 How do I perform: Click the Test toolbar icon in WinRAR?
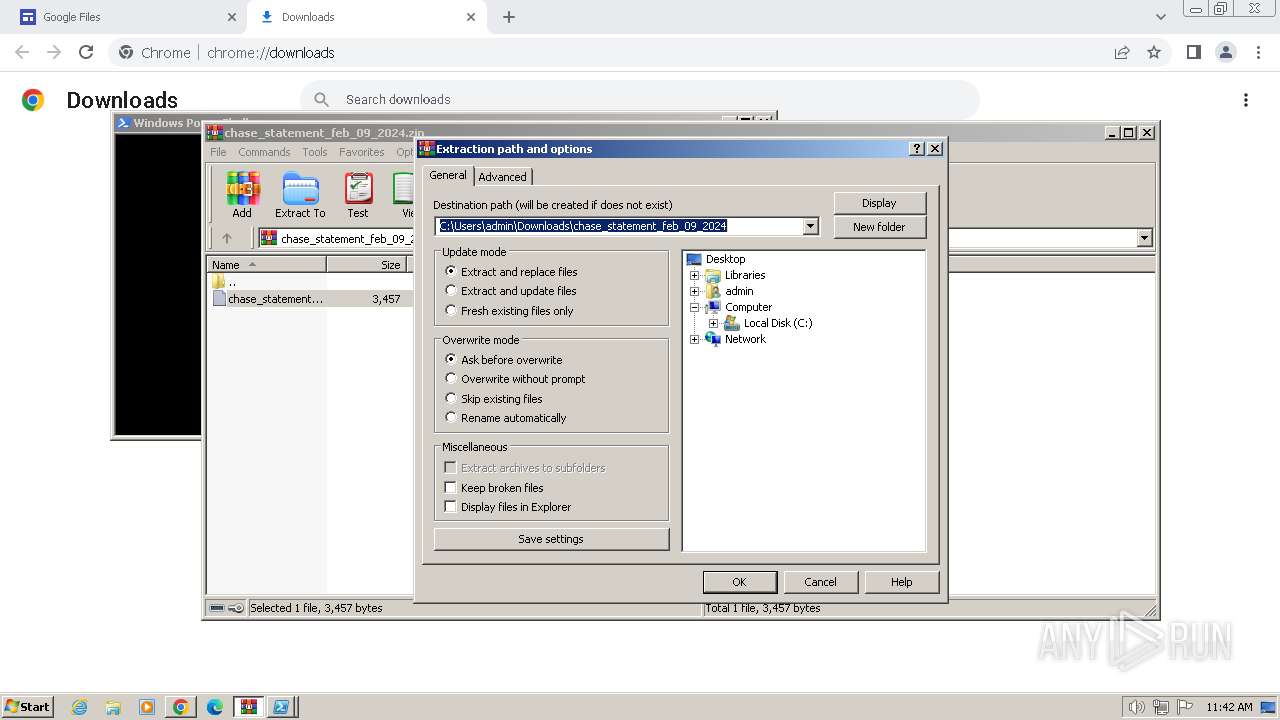point(358,194)
